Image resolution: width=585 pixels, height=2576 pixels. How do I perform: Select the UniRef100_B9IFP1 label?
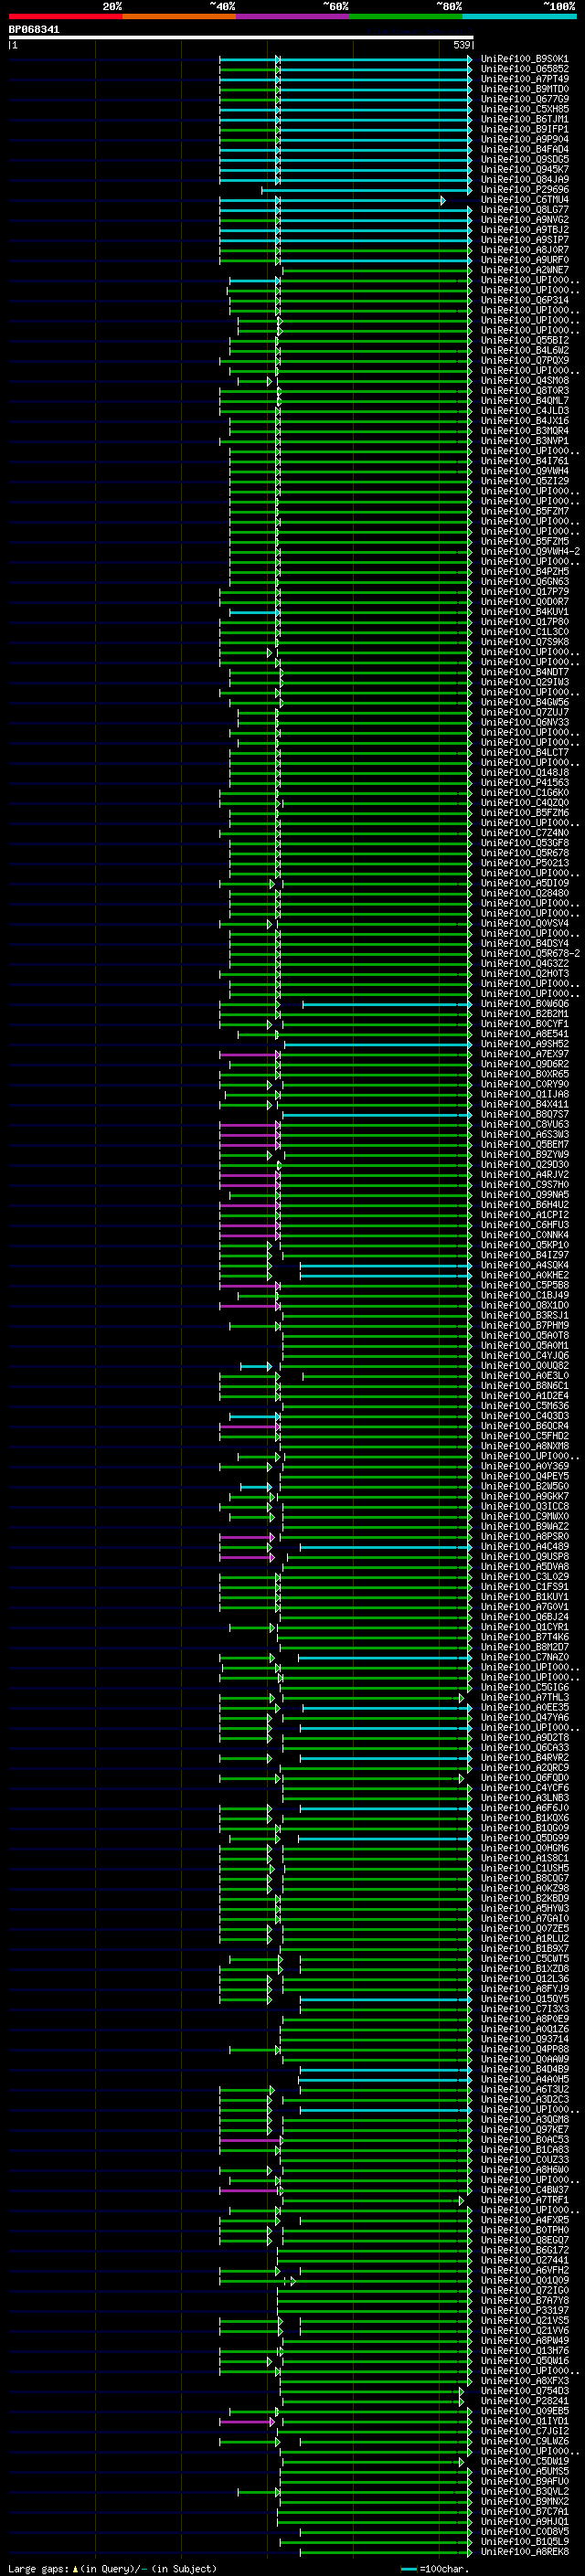(524, 129)
